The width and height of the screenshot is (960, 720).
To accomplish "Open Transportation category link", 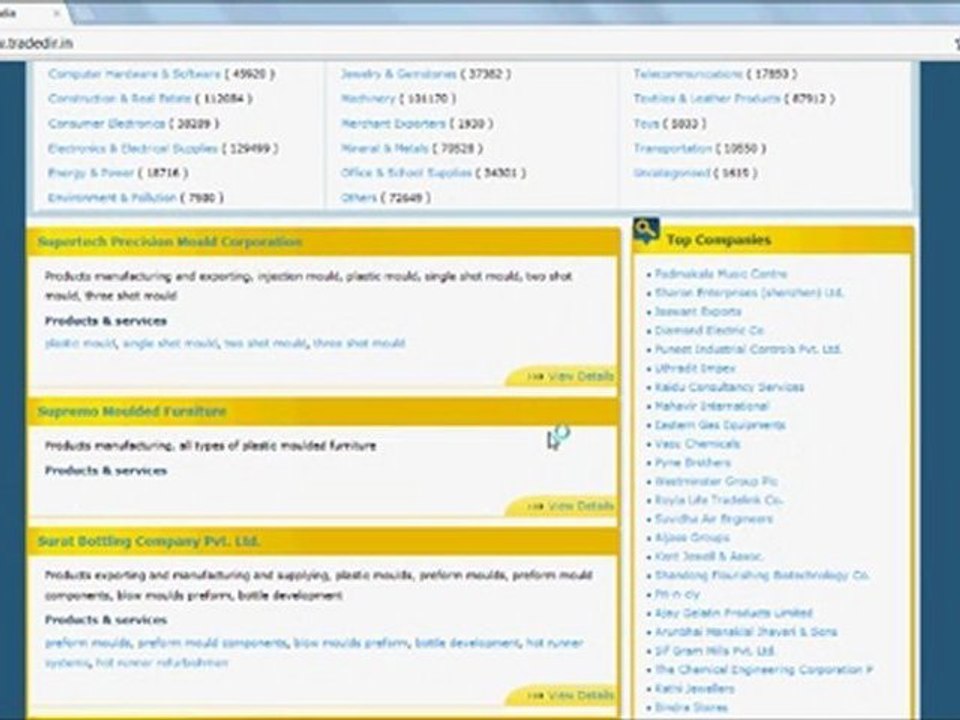I will point(673,149).
